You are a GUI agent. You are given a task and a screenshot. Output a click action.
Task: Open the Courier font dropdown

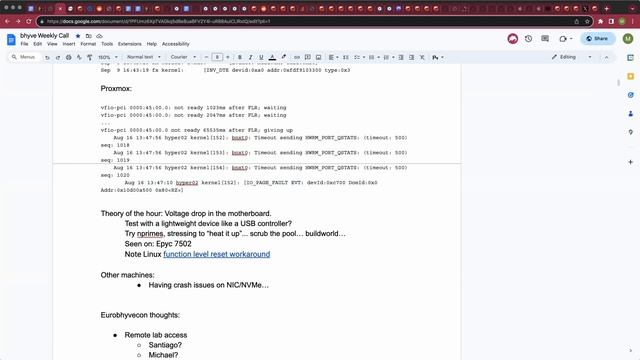tap(183, 57)
